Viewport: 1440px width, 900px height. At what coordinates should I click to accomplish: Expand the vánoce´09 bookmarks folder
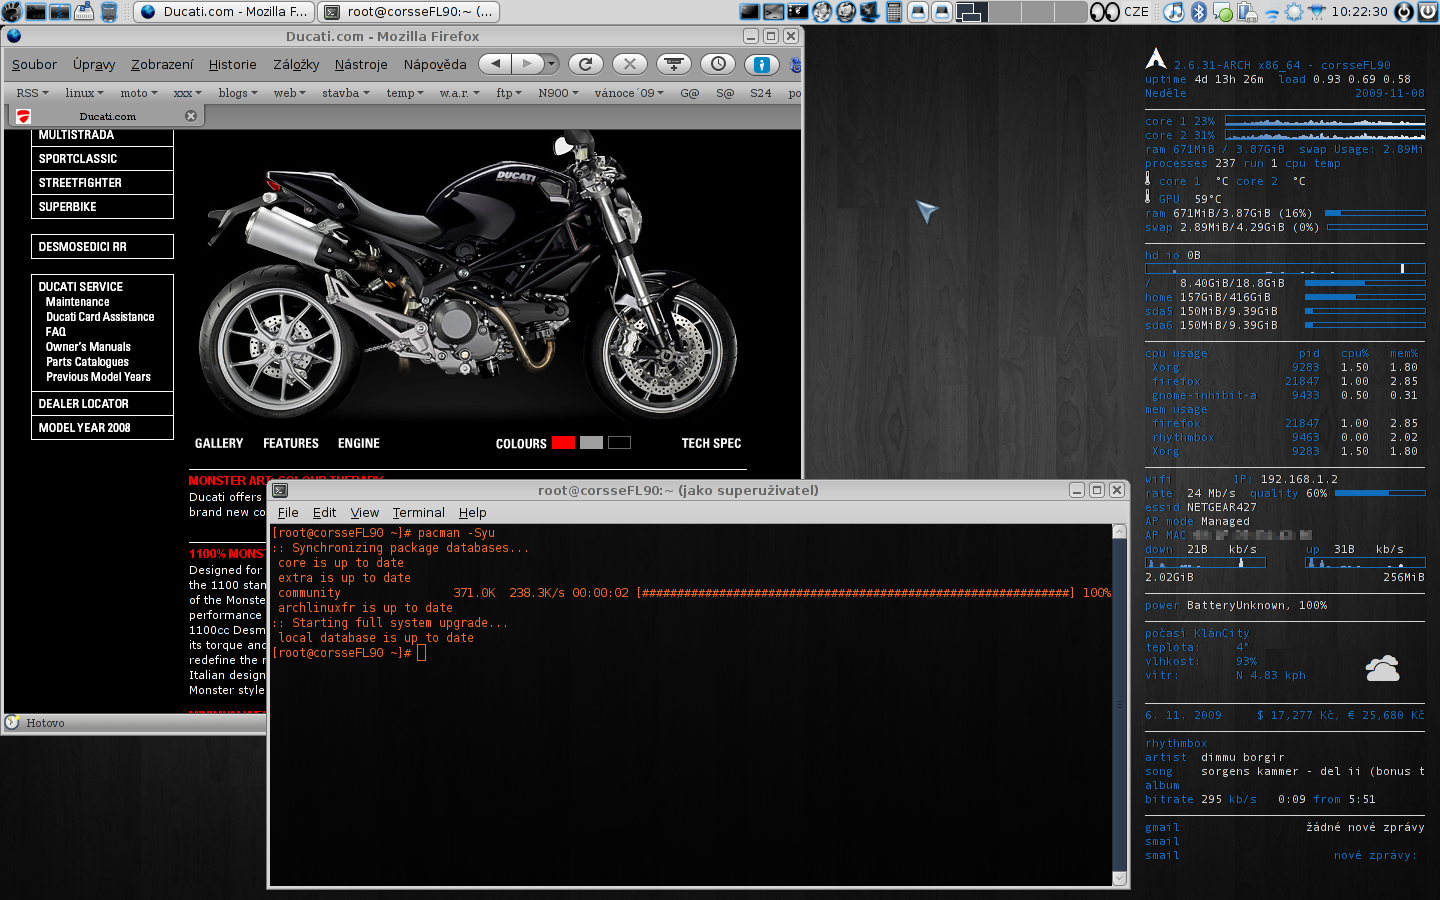[x=629, y=93]
